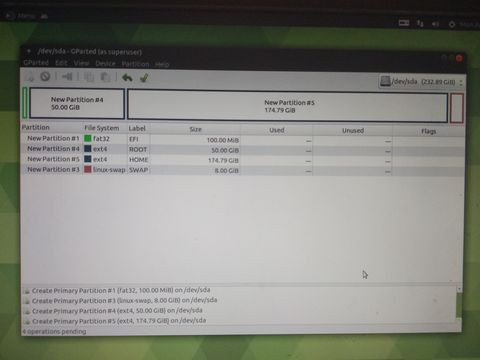
Task: Open the Partition menu
Action: [135, 64]
